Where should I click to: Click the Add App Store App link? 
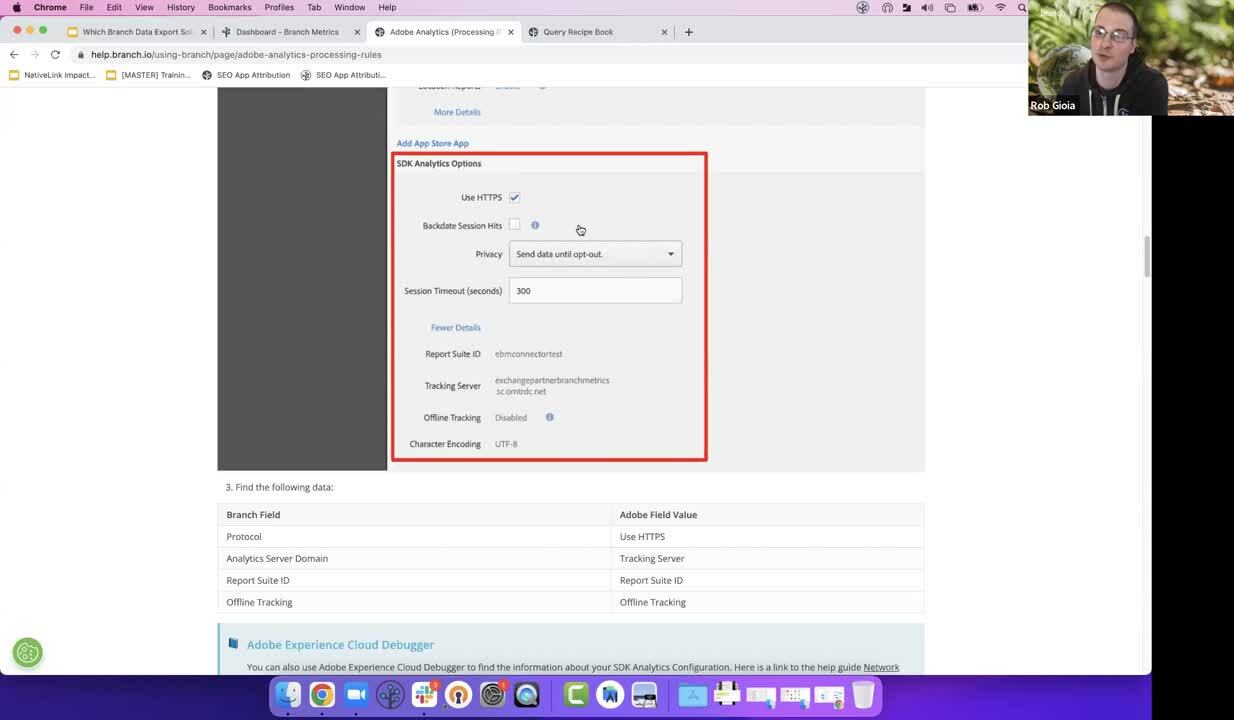pyautogui.click(x=432, y=143)
